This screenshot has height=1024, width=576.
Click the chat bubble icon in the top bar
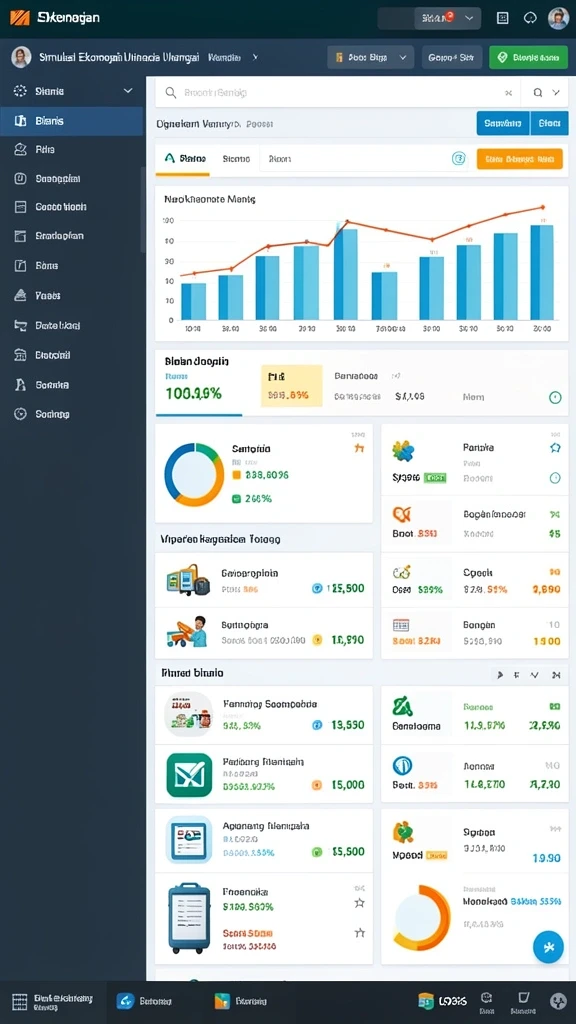tap(530, 18)
